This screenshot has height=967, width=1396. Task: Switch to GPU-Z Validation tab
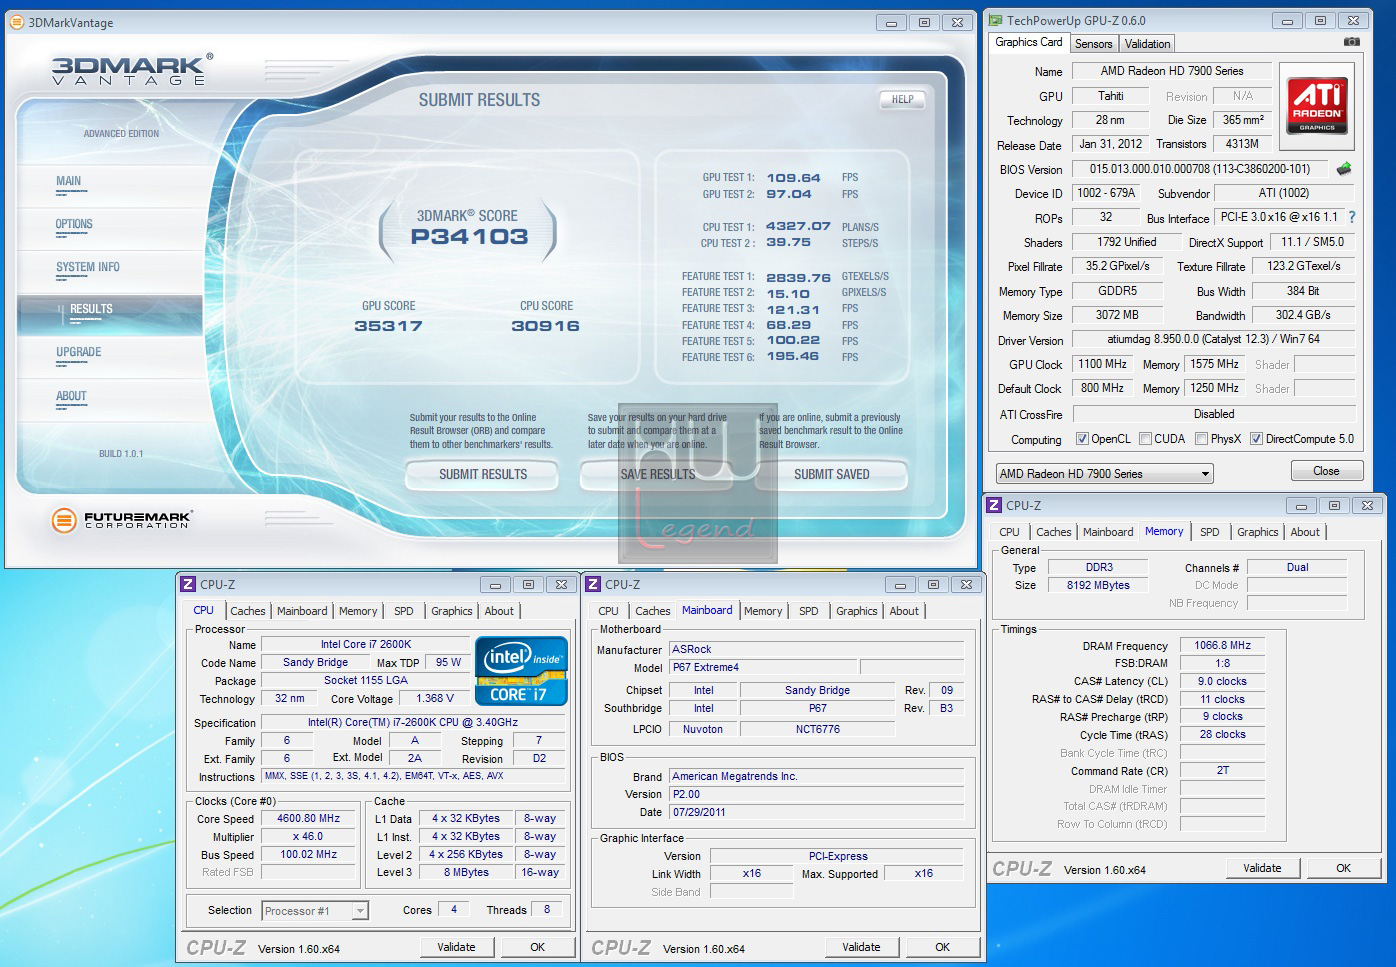(x=1147, y=44)
